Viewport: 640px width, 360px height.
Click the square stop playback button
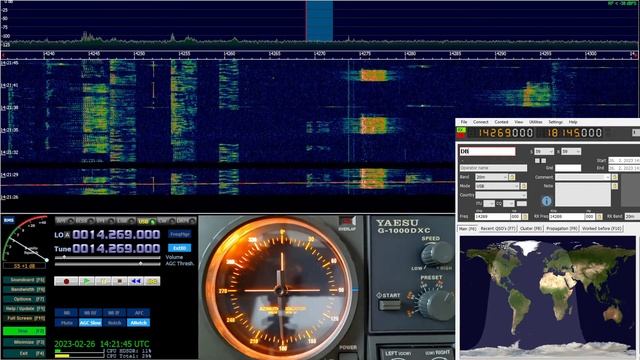(x=120, y=281)
